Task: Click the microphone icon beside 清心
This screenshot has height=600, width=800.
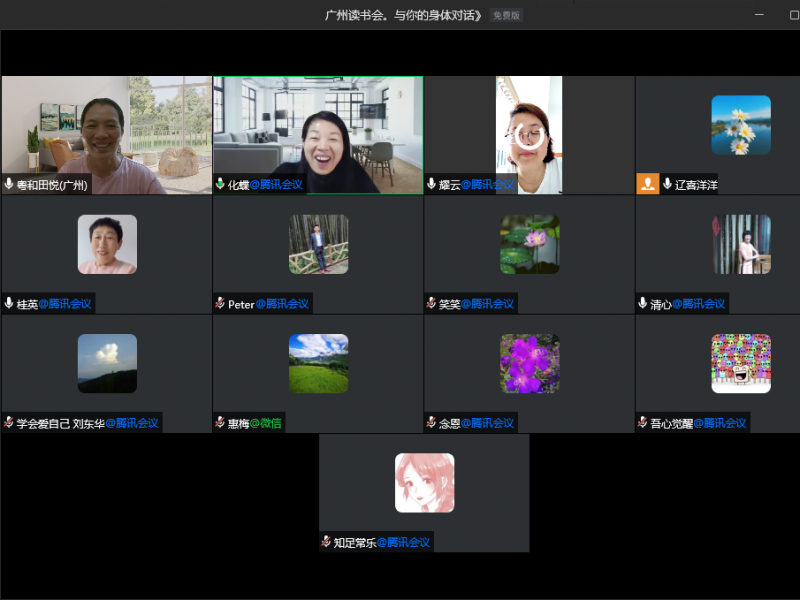Action: tap(643, 304)
